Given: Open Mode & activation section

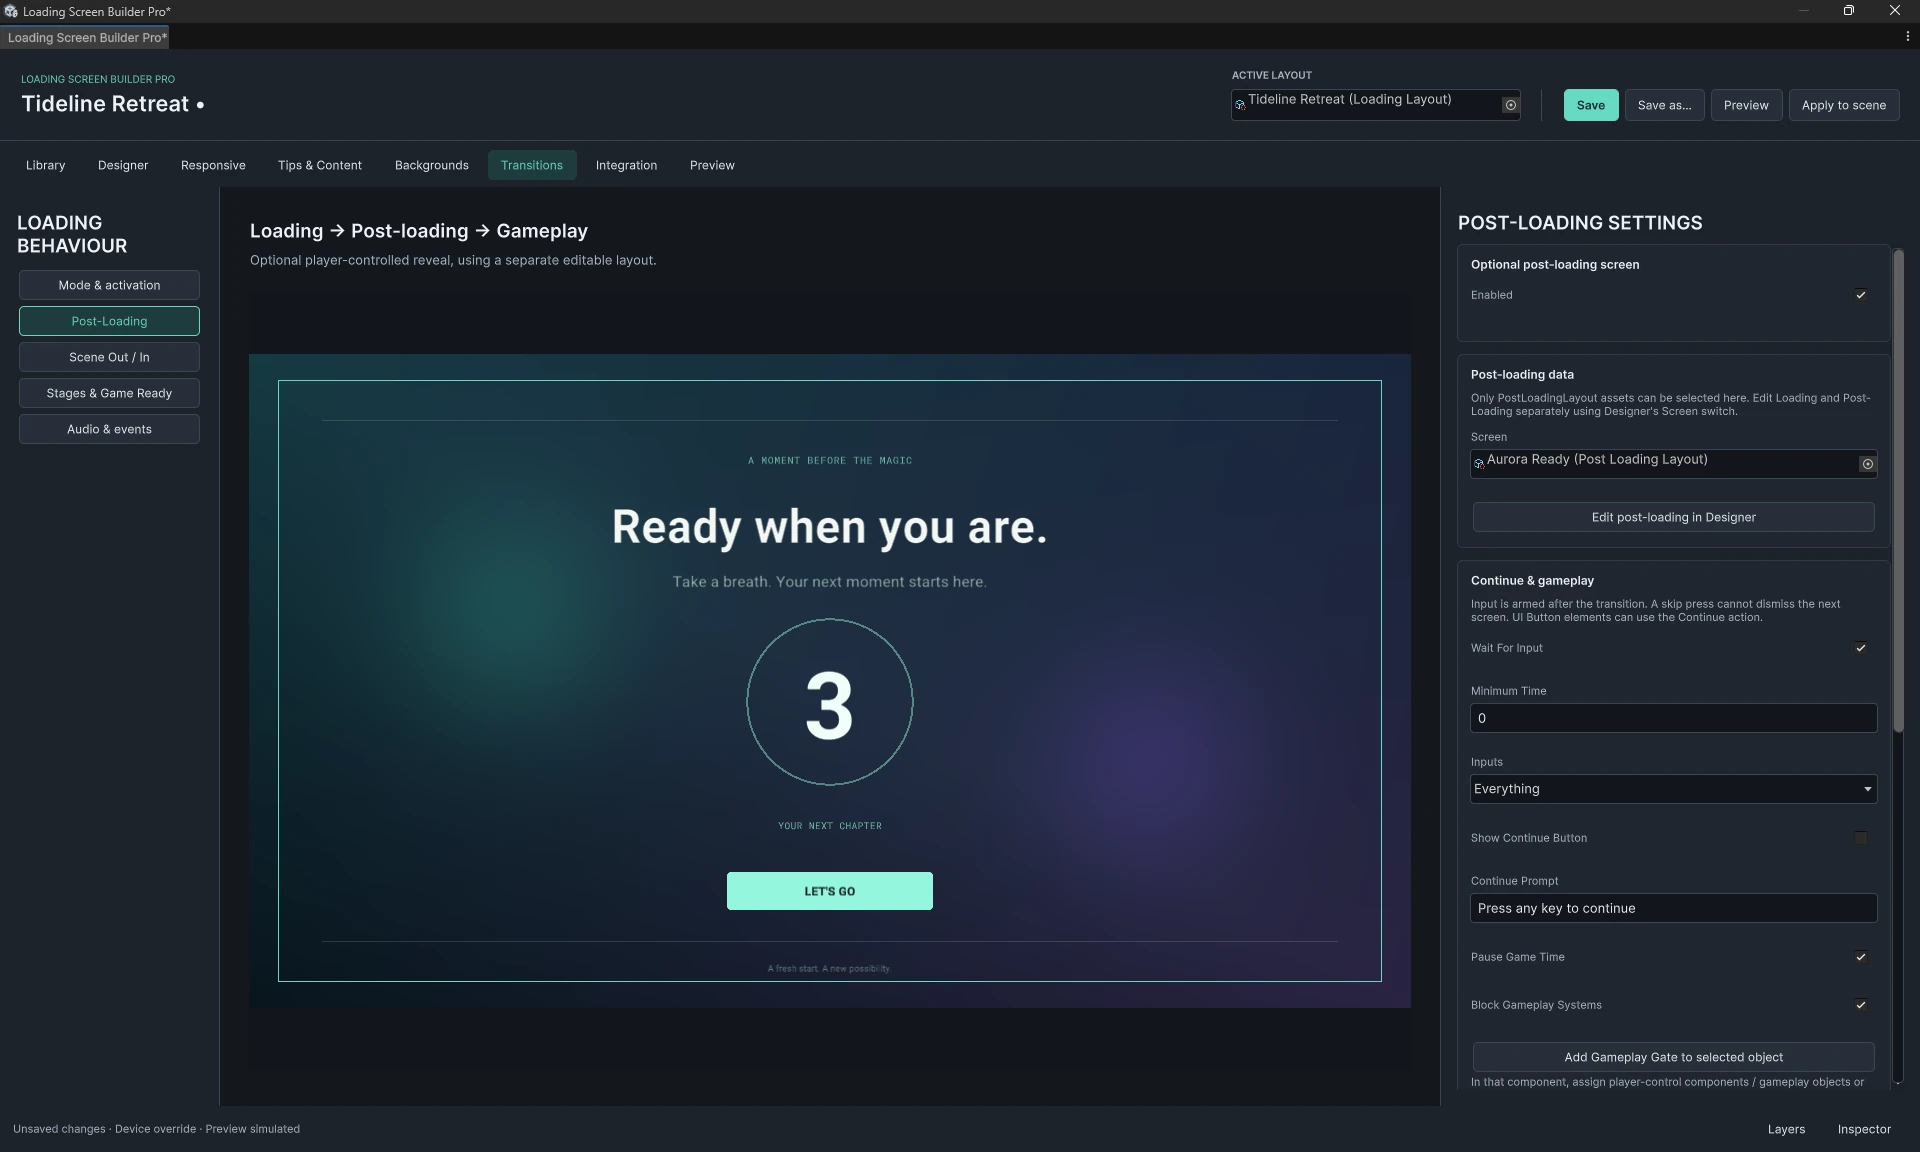Looking at the screenshot, I should pyautogui.click(x=109, y=285).
